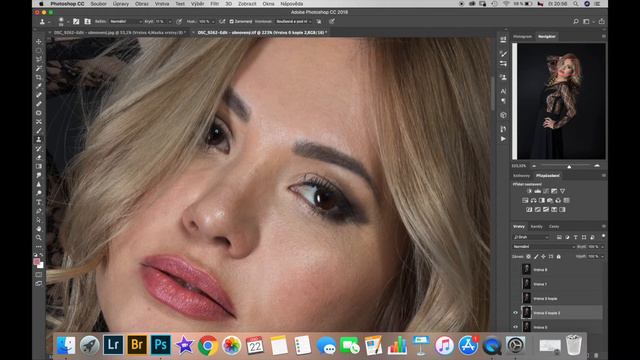Viewport: 640px width, 360px height.
Task: Open the Hust. flow dropdown
Action: click(206, 21)
